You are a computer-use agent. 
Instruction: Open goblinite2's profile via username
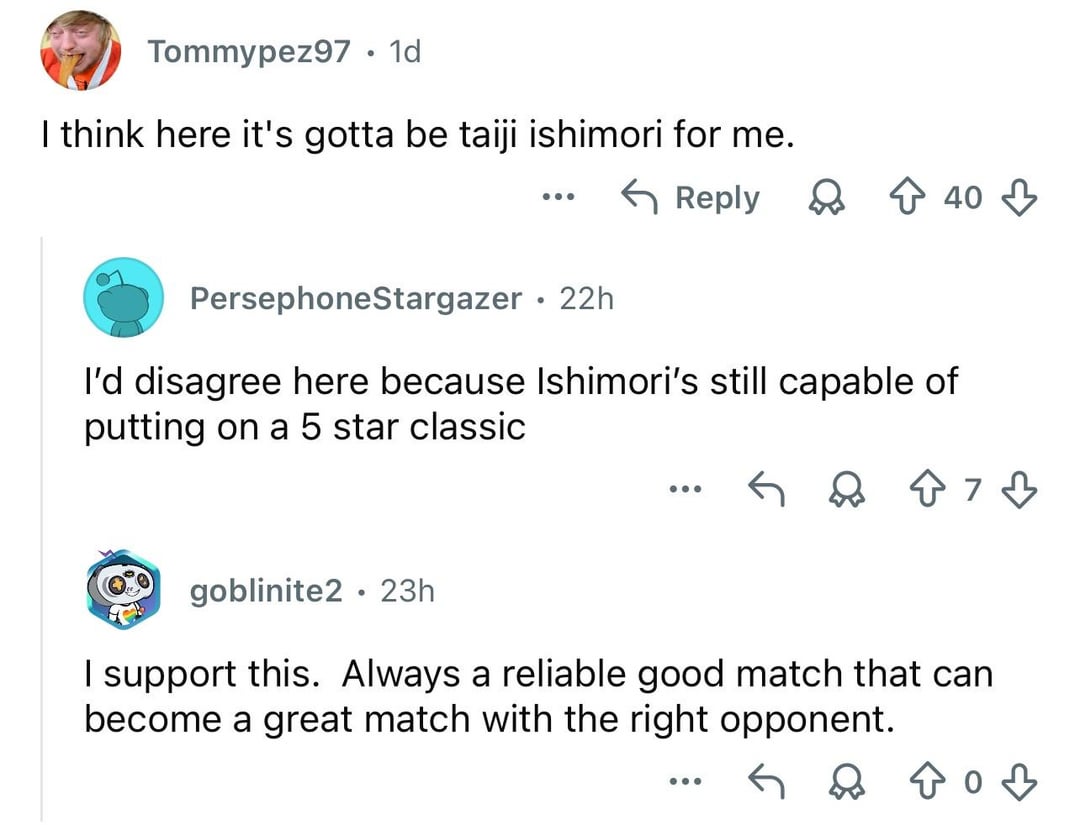point(265,591)
